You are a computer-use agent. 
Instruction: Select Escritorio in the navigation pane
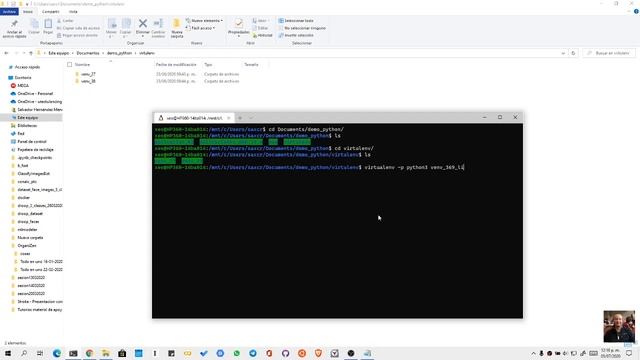coord(23,78)
